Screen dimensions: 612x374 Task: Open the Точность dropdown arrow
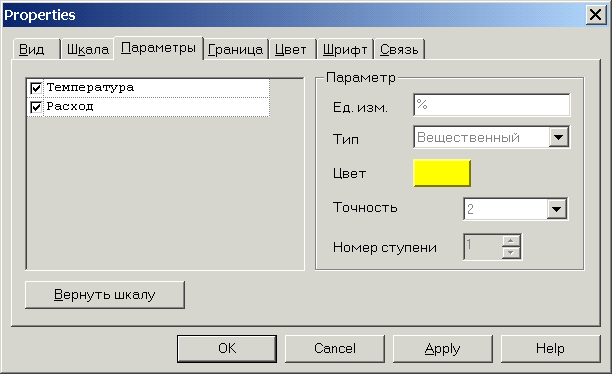point(556,209)
